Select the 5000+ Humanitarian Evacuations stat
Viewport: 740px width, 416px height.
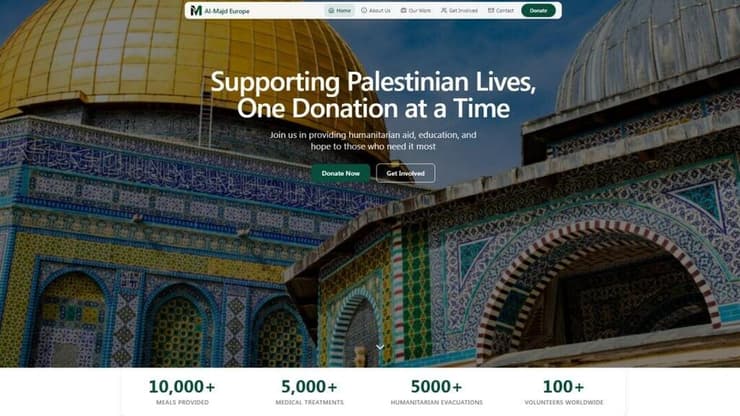437,392
